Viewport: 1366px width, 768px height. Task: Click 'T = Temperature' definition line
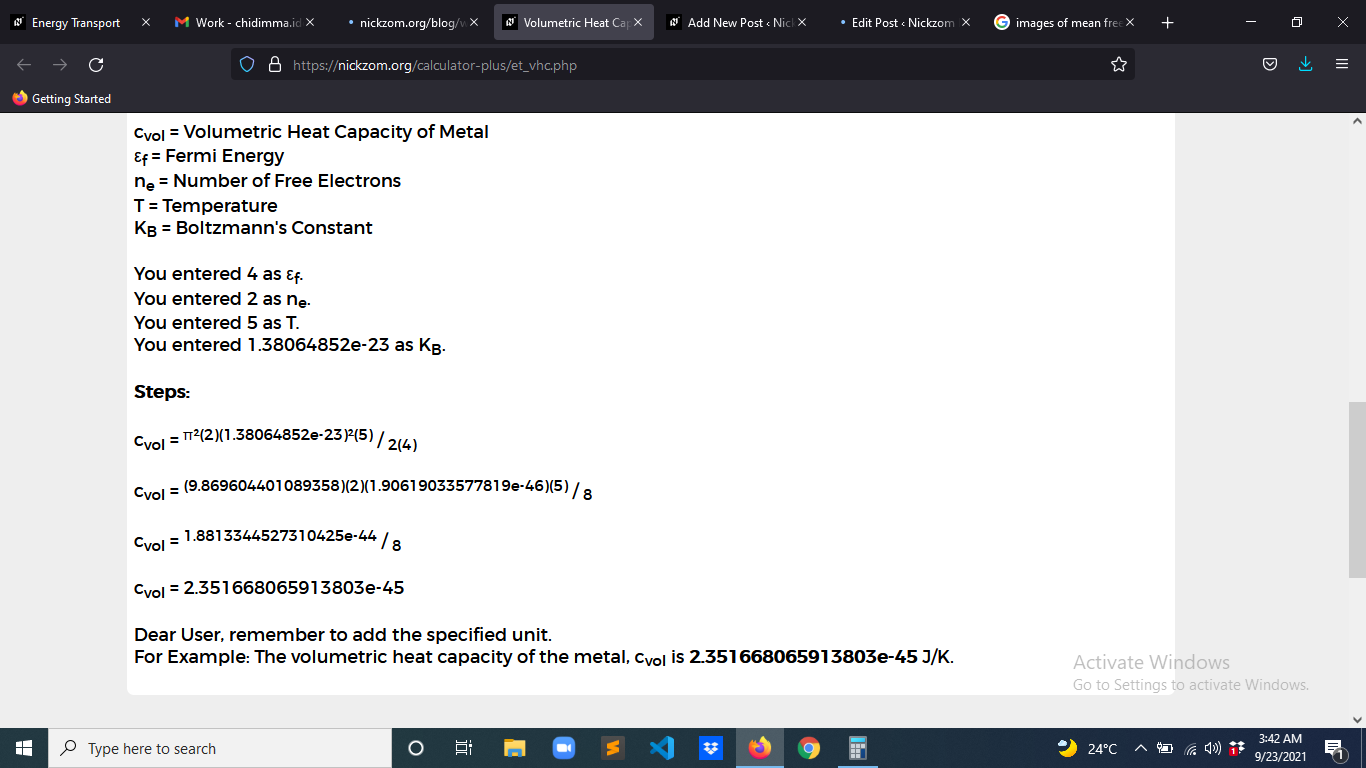click(206, 205)
